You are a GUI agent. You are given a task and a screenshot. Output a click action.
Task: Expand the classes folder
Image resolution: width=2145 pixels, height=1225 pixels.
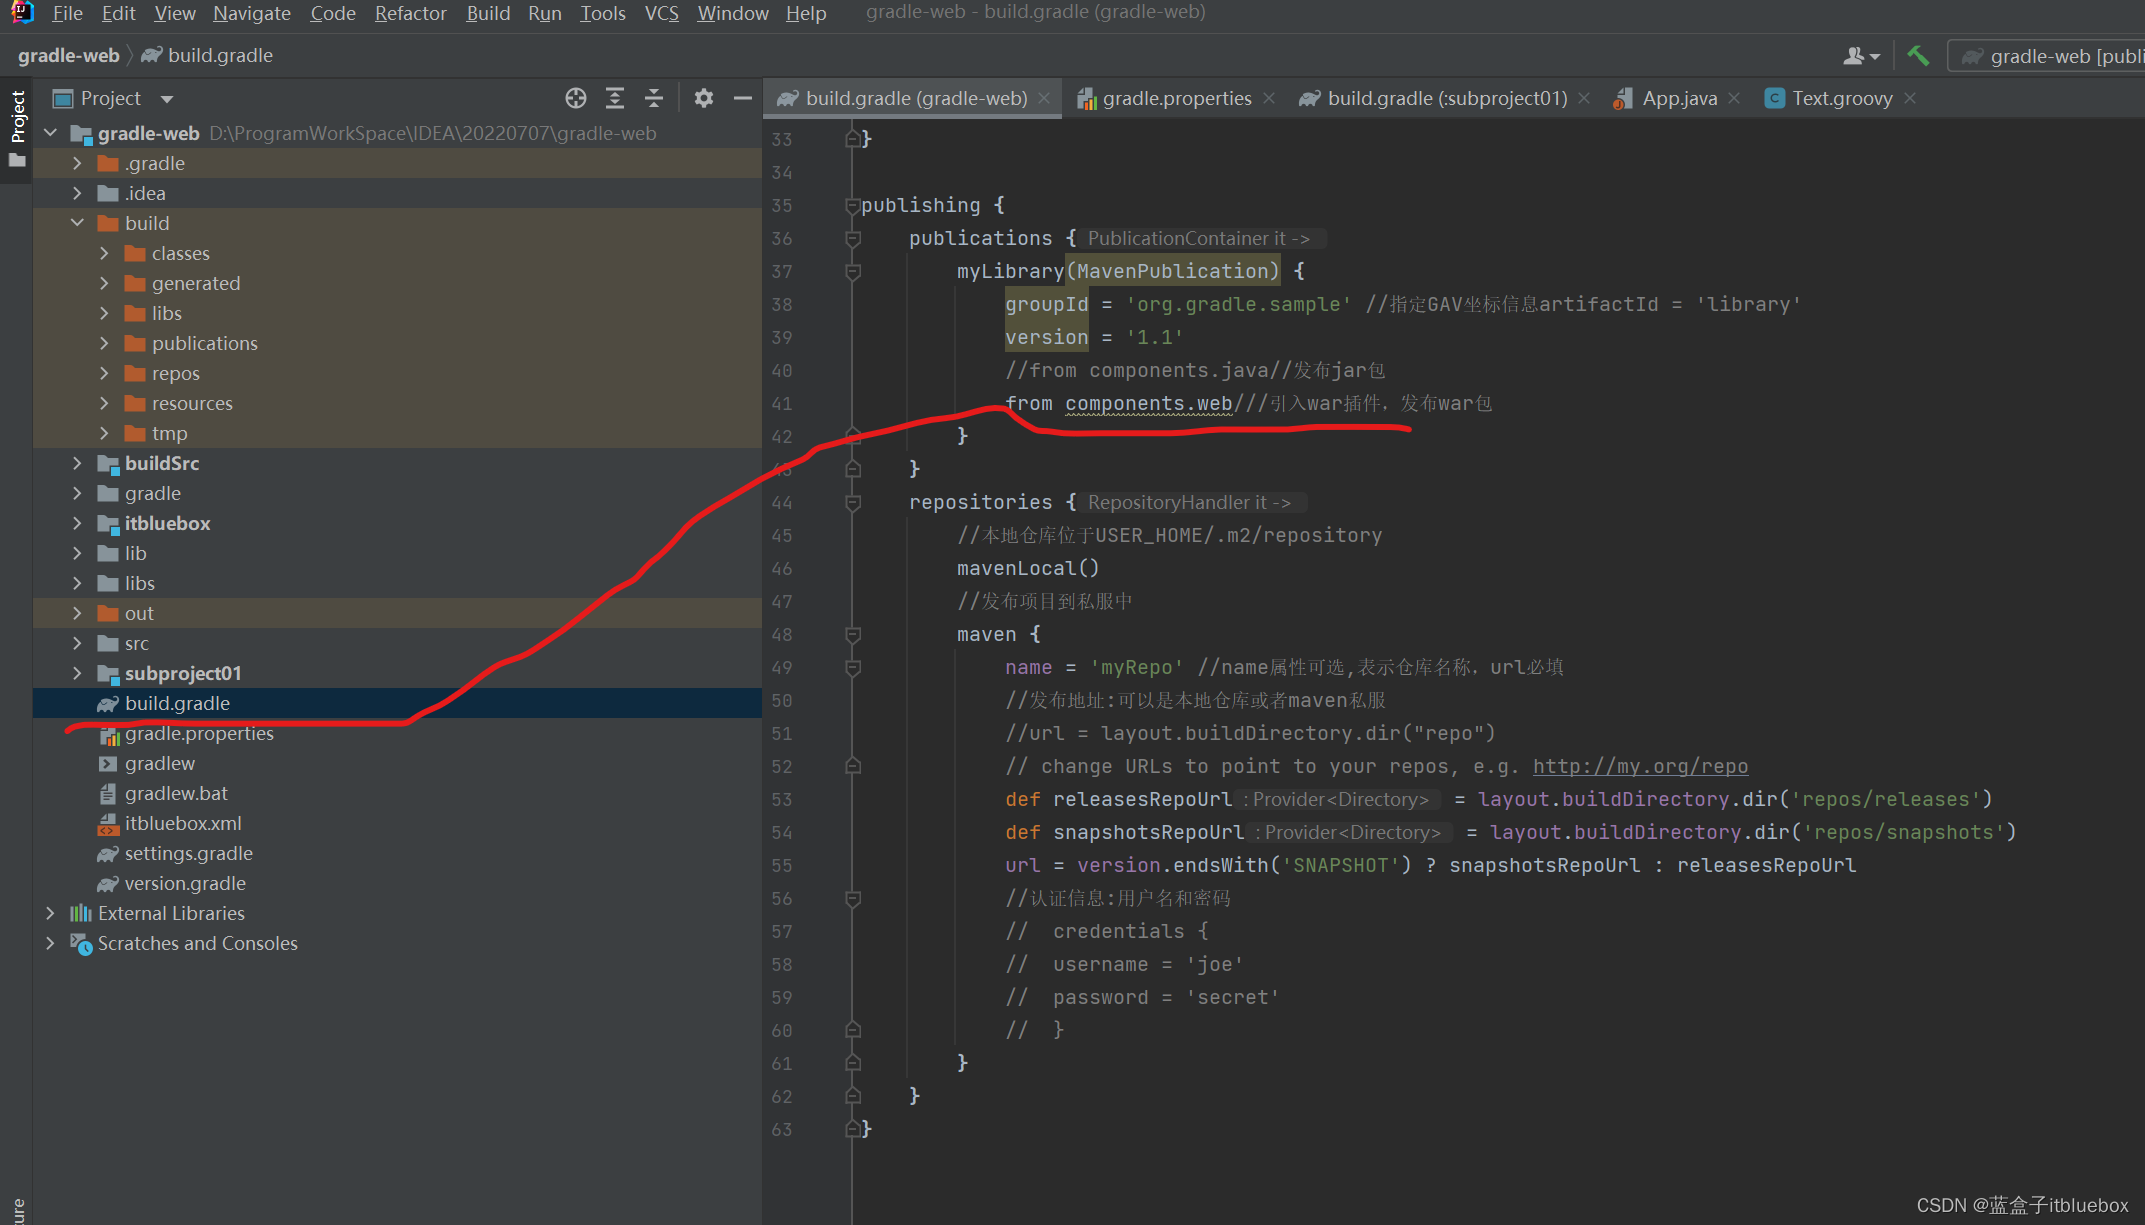click(104, 253)
